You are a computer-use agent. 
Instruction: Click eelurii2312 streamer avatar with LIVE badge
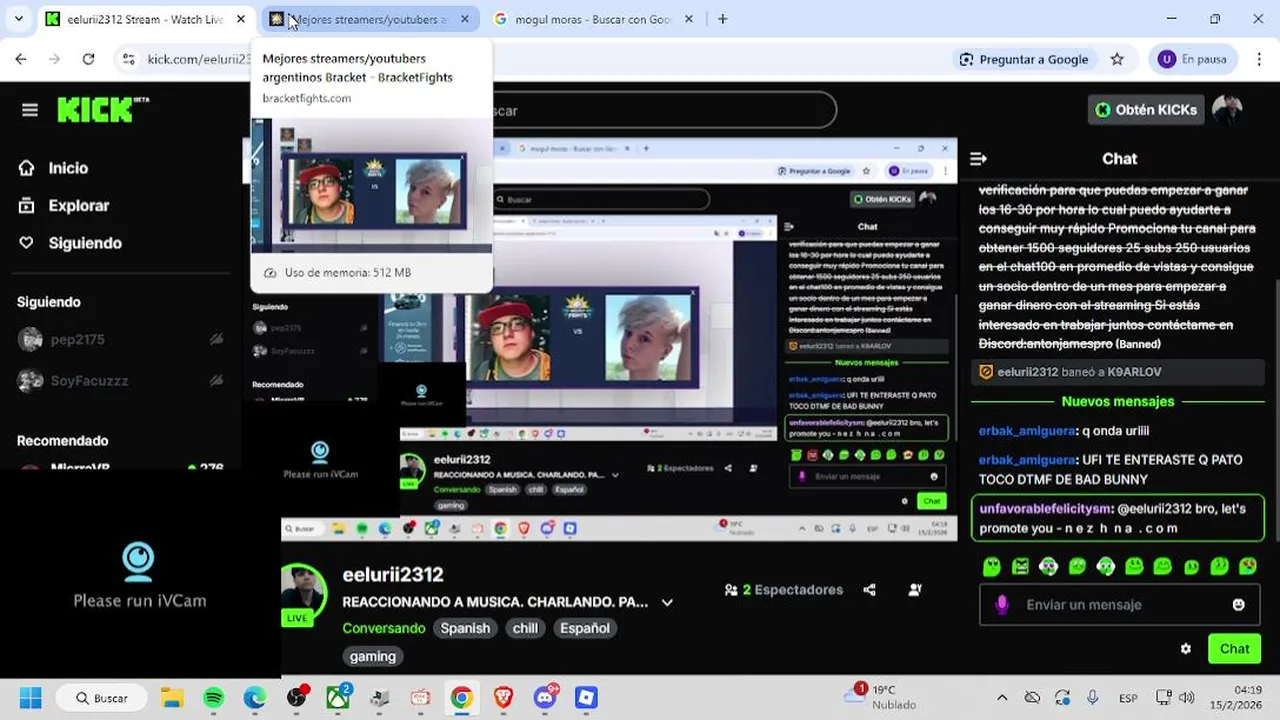[304, 592]
